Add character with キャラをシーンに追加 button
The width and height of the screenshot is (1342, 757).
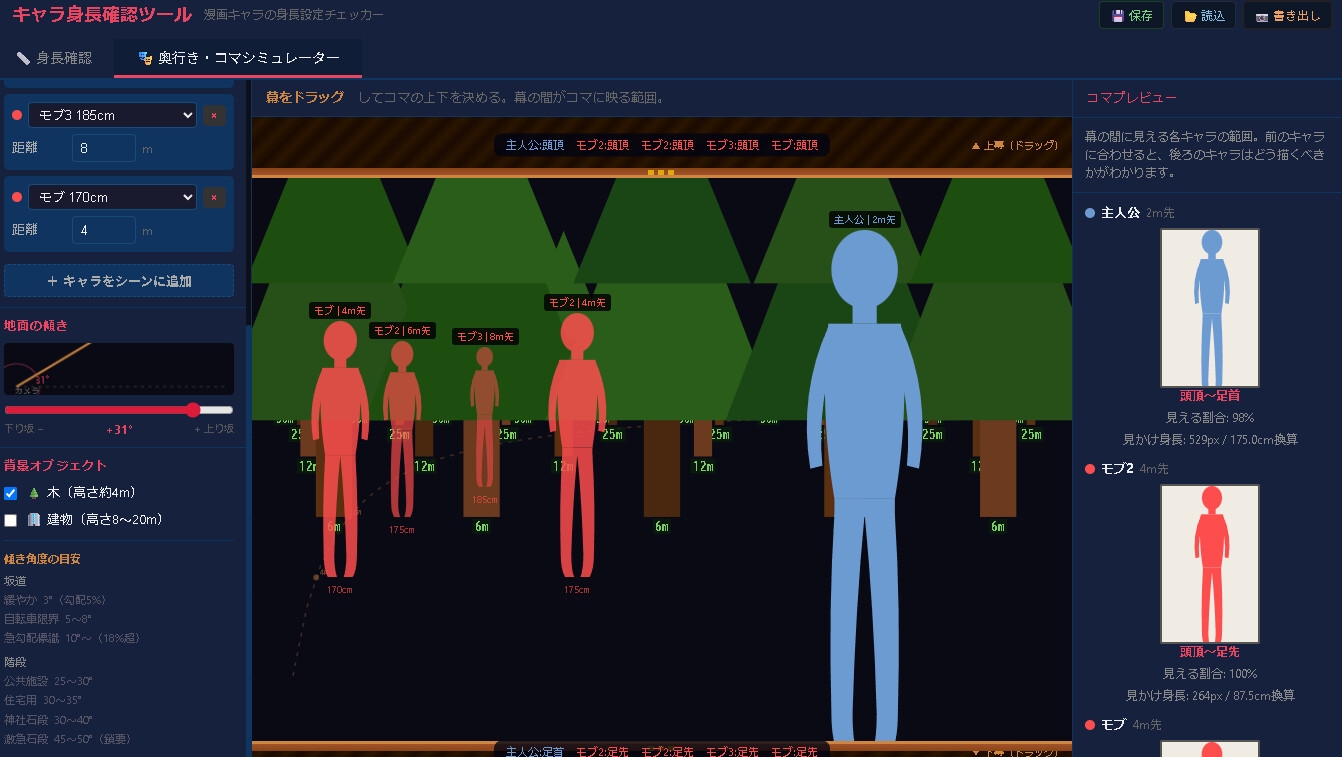point(119,281)
